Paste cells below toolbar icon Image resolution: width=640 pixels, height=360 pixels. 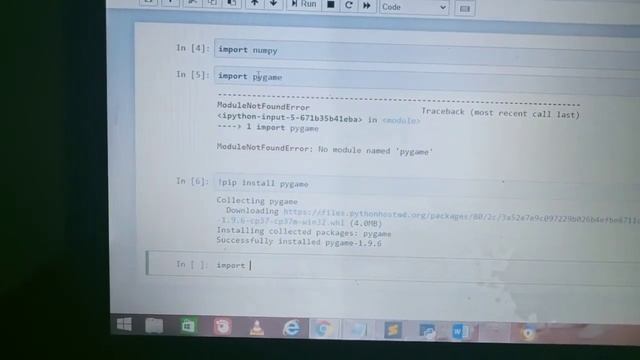(231, 3)
